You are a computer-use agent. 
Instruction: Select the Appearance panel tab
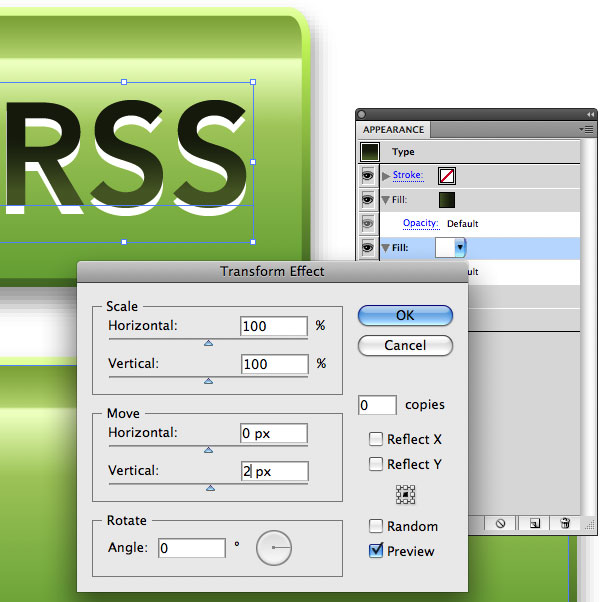393,130
